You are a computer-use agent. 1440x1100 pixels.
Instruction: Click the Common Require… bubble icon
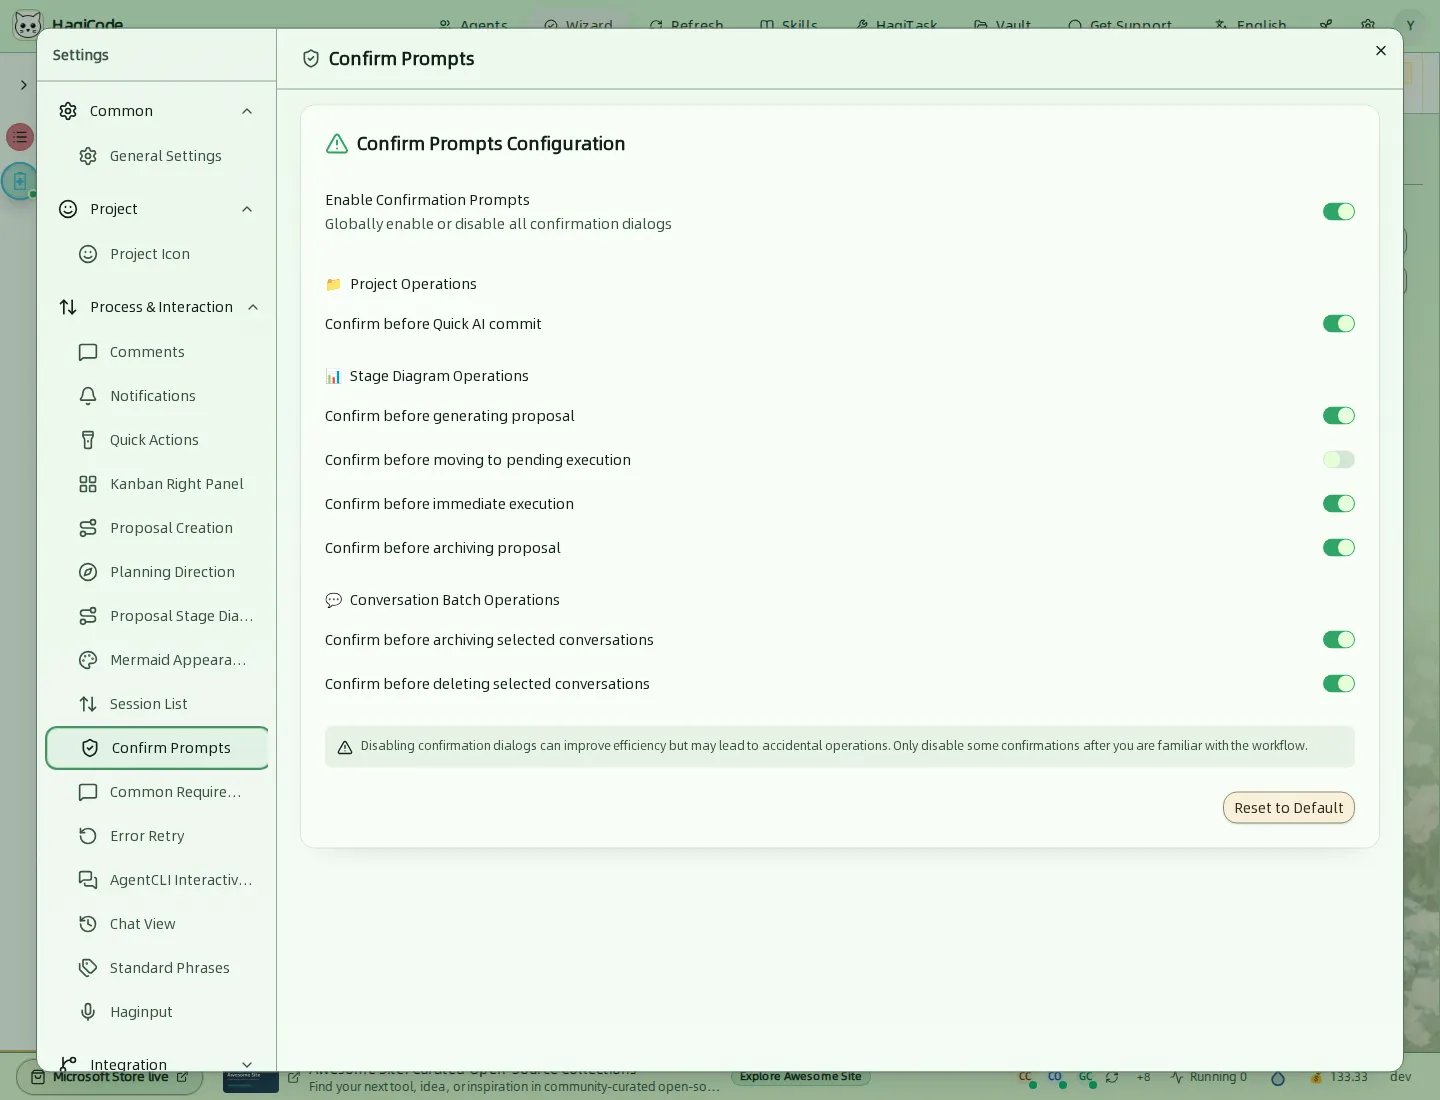(x=88, y=792)
